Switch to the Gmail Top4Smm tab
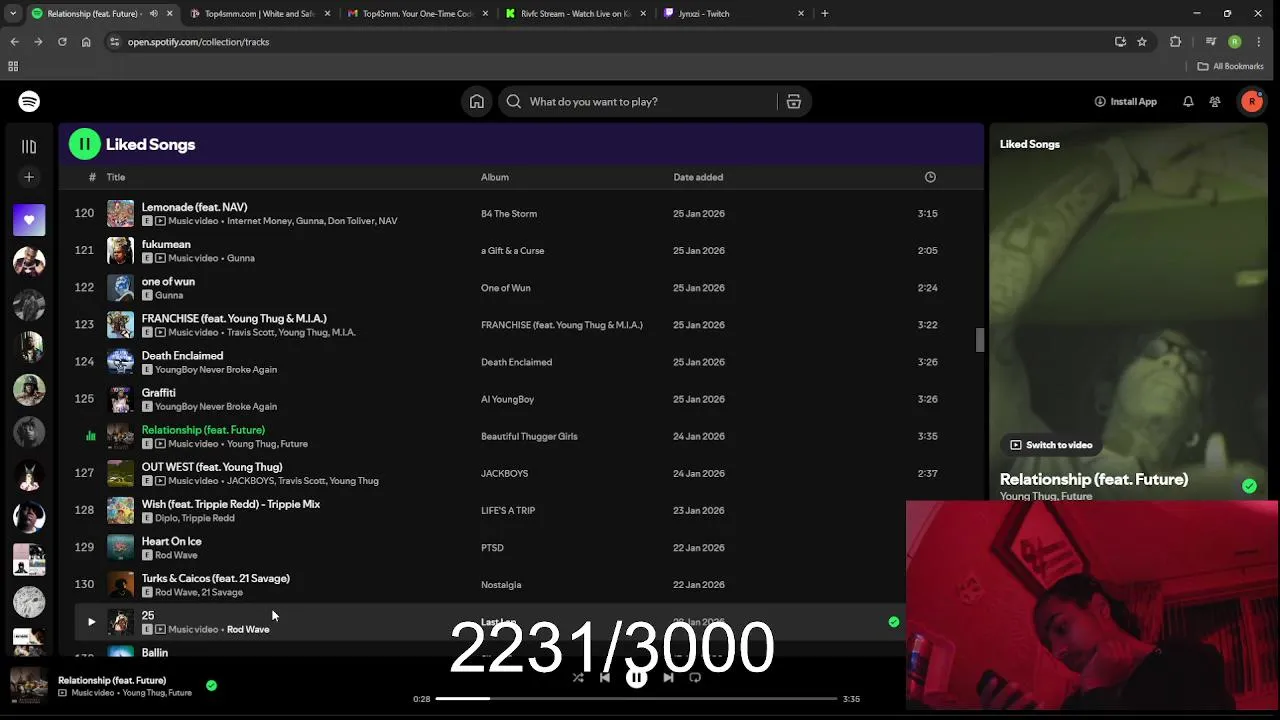 pyautogui.click(x=417, y=14)
